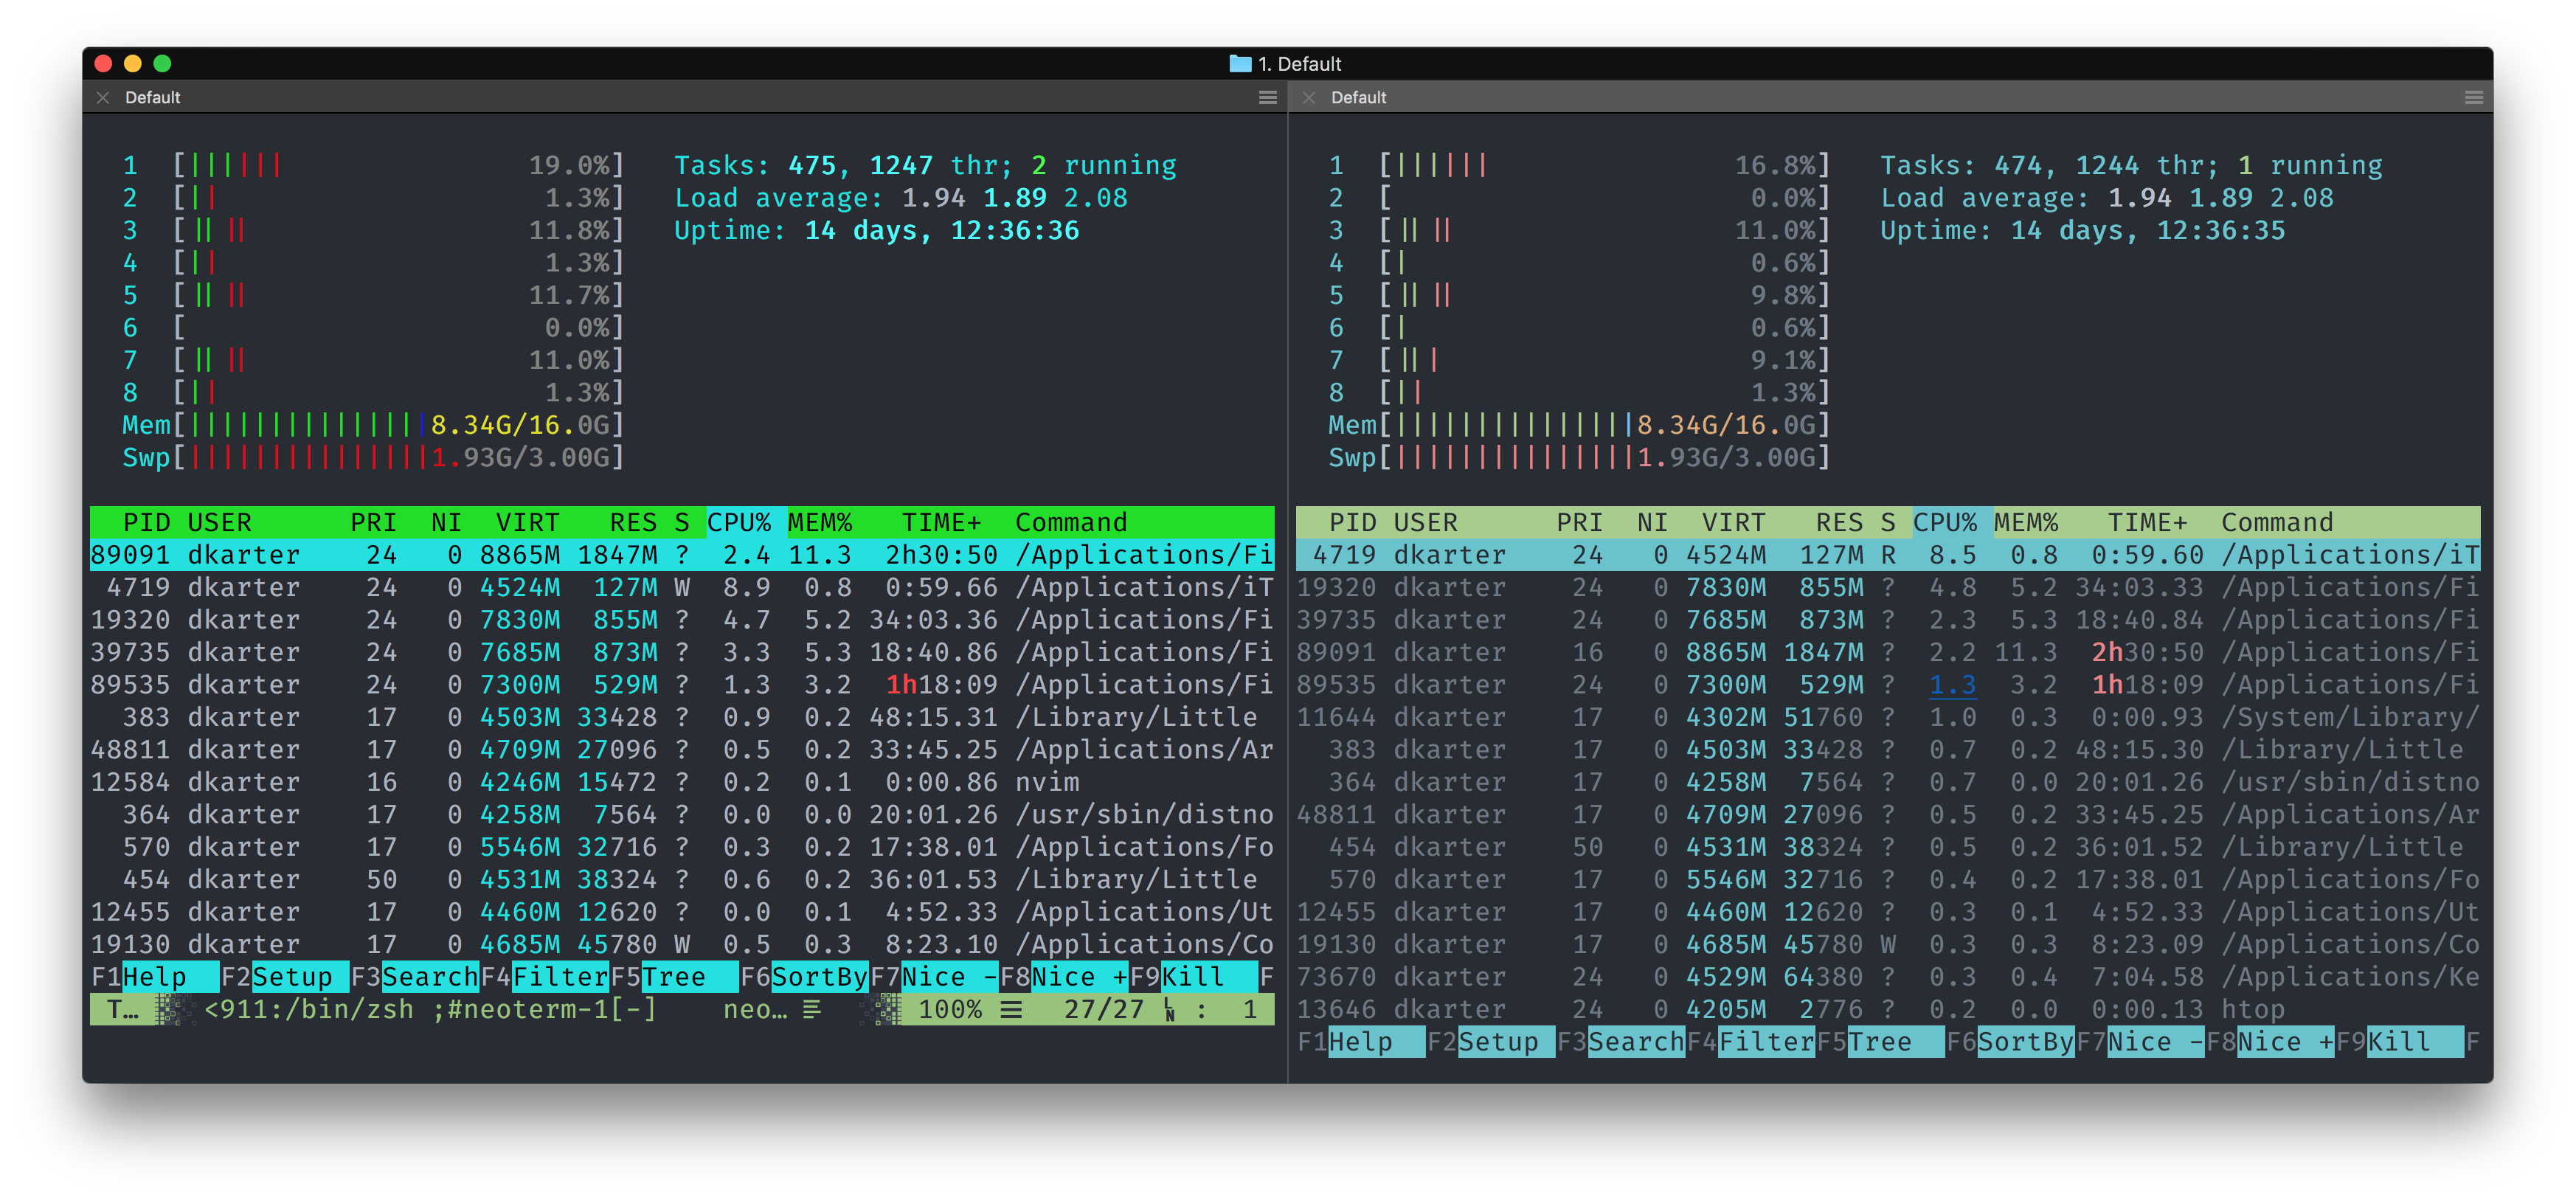Enable tree view with F5 Tree

[675, 977]
